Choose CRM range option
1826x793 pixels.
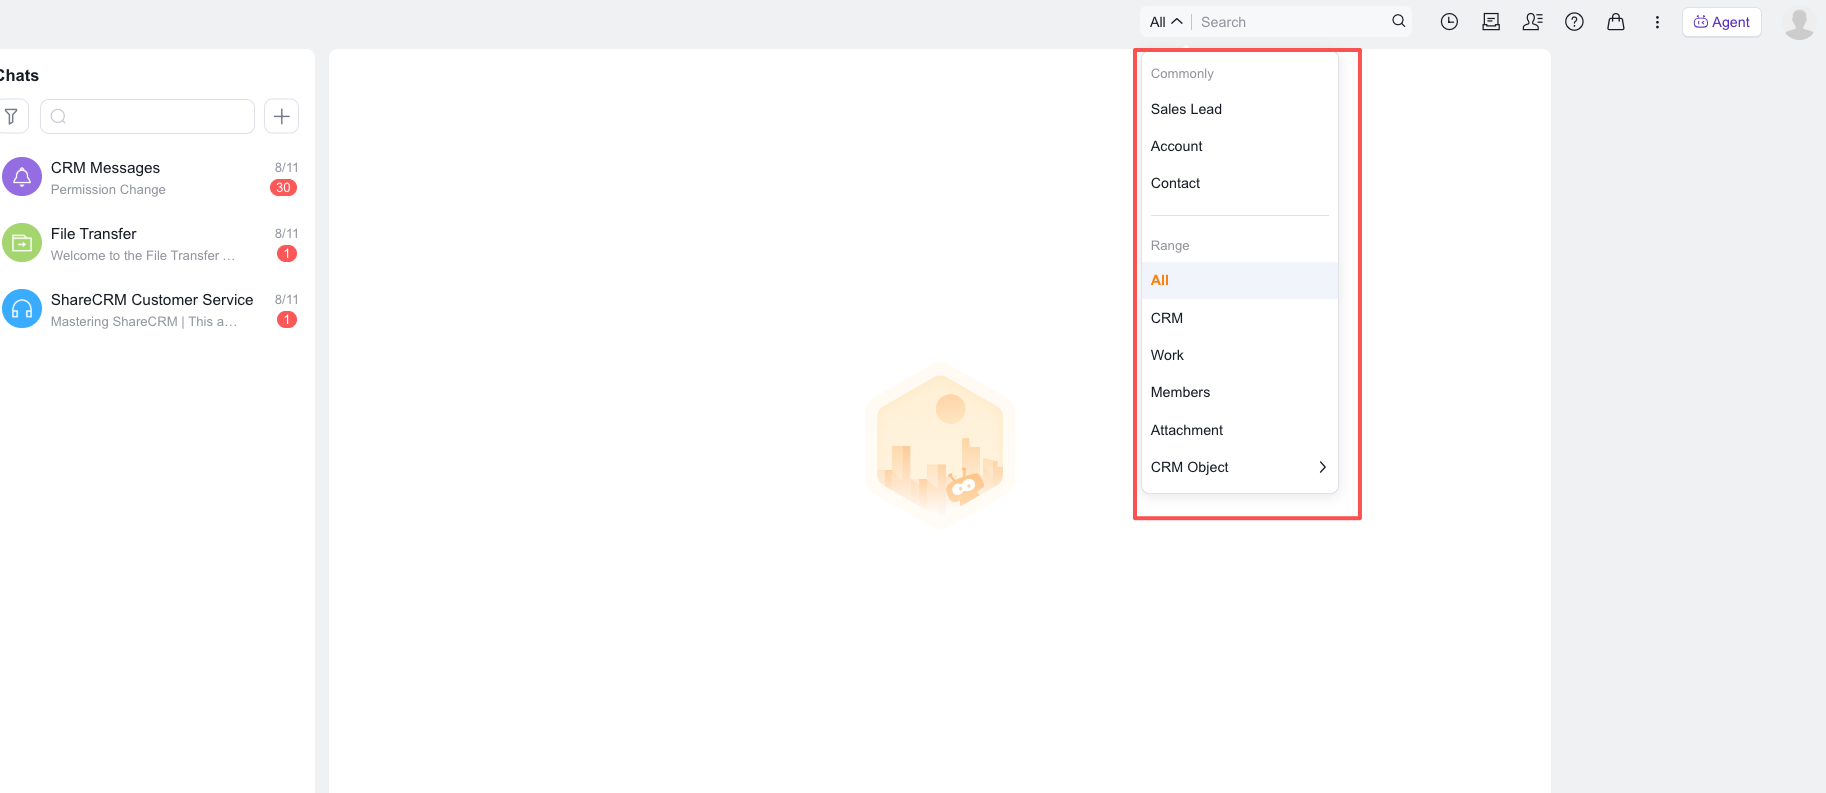pyautogui.click(x=1239, y=318)
